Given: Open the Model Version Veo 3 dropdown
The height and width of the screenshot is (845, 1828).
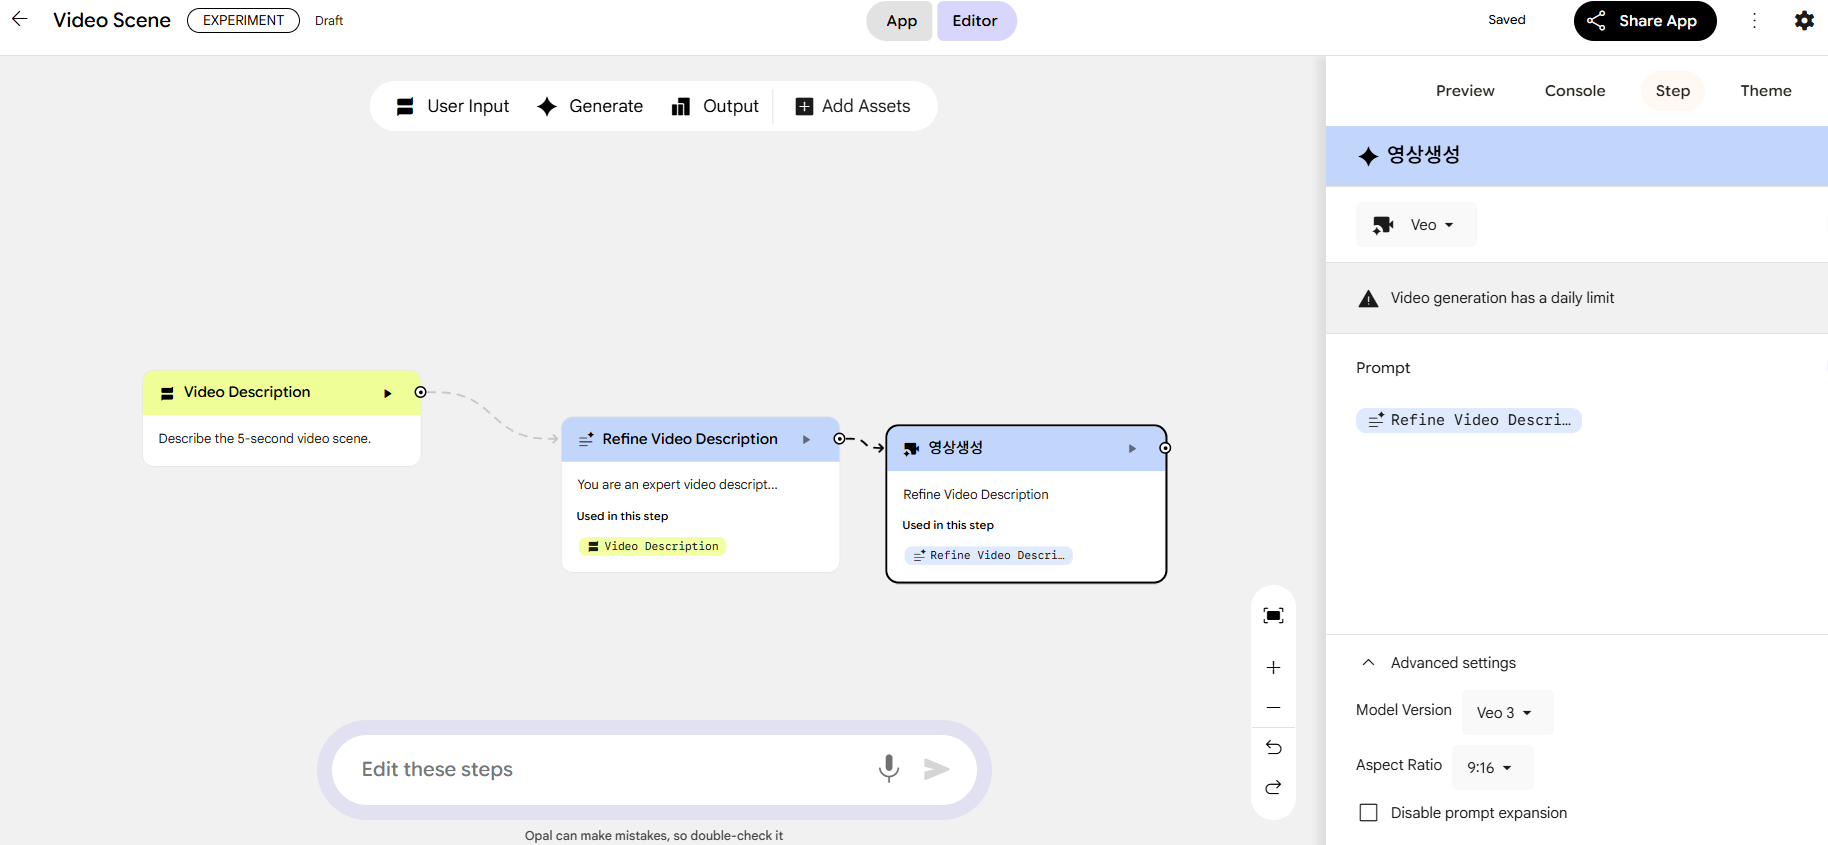Looking at the screenshot, I should pos(1507,713).
